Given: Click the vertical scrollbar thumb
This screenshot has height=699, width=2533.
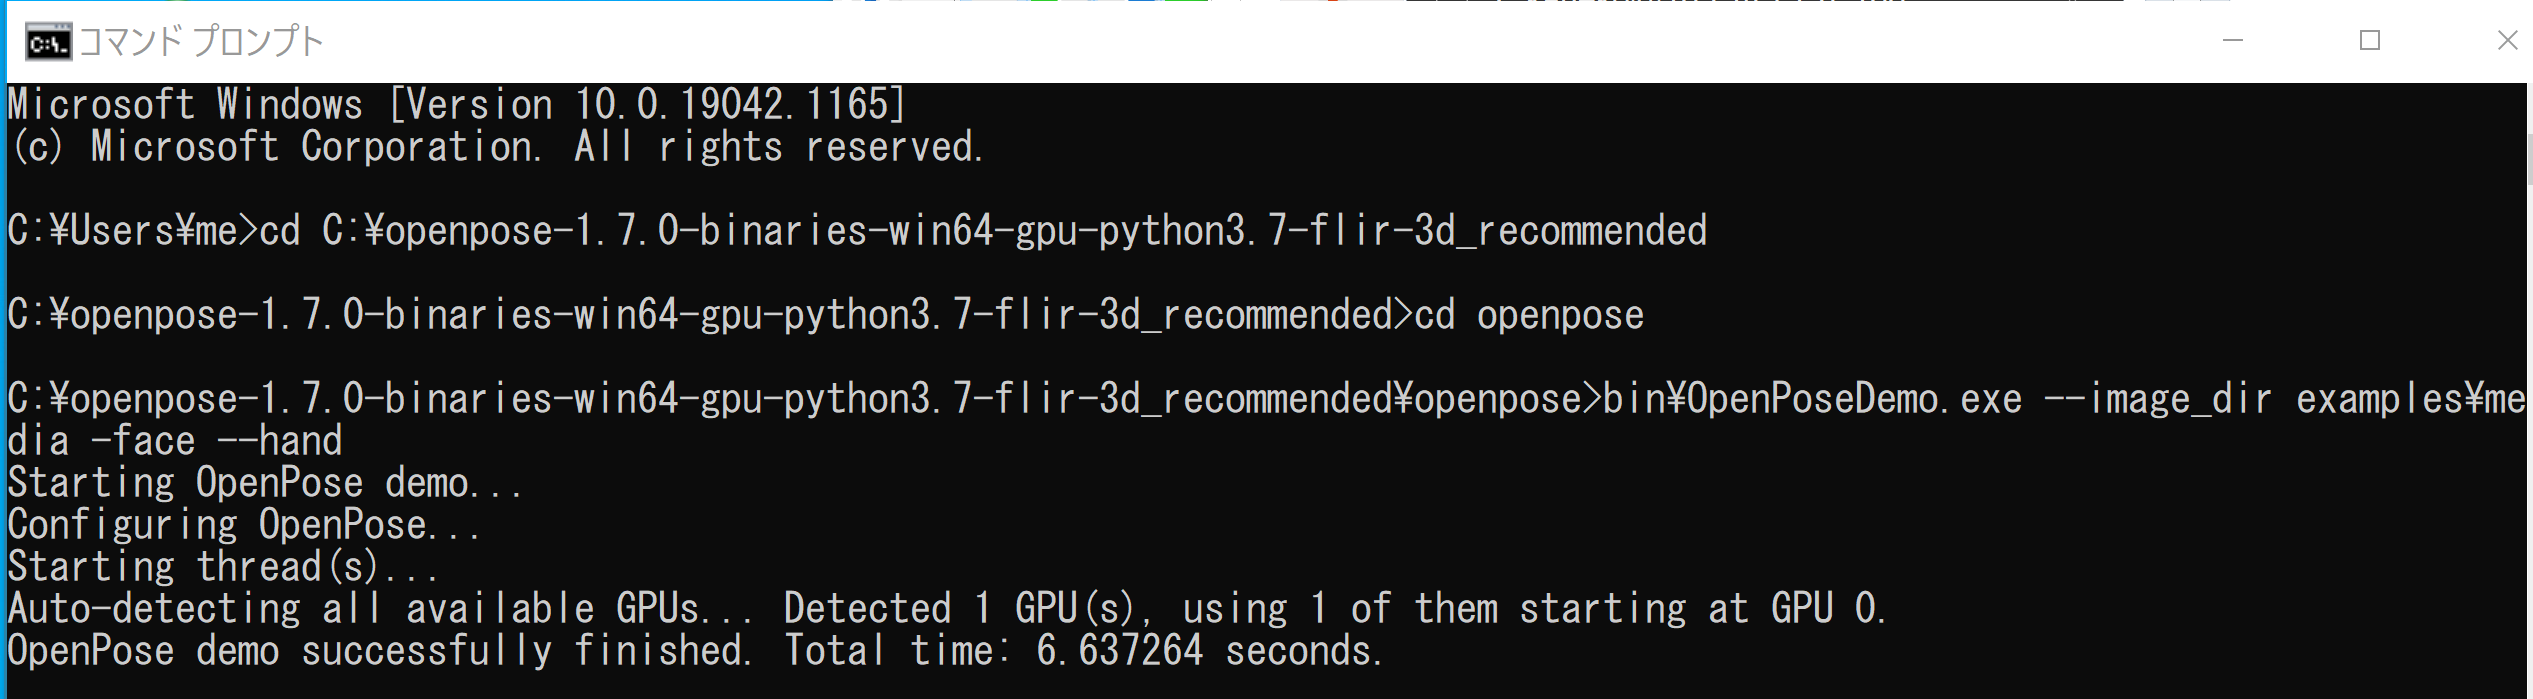Looking at the screenshot, I should click(2528, 160).
